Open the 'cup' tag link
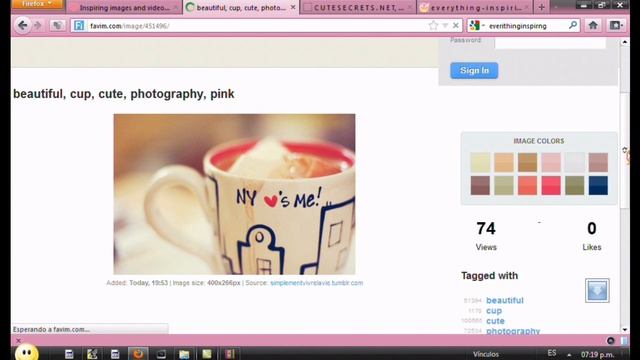640x360 pixels. click(494, 311)
